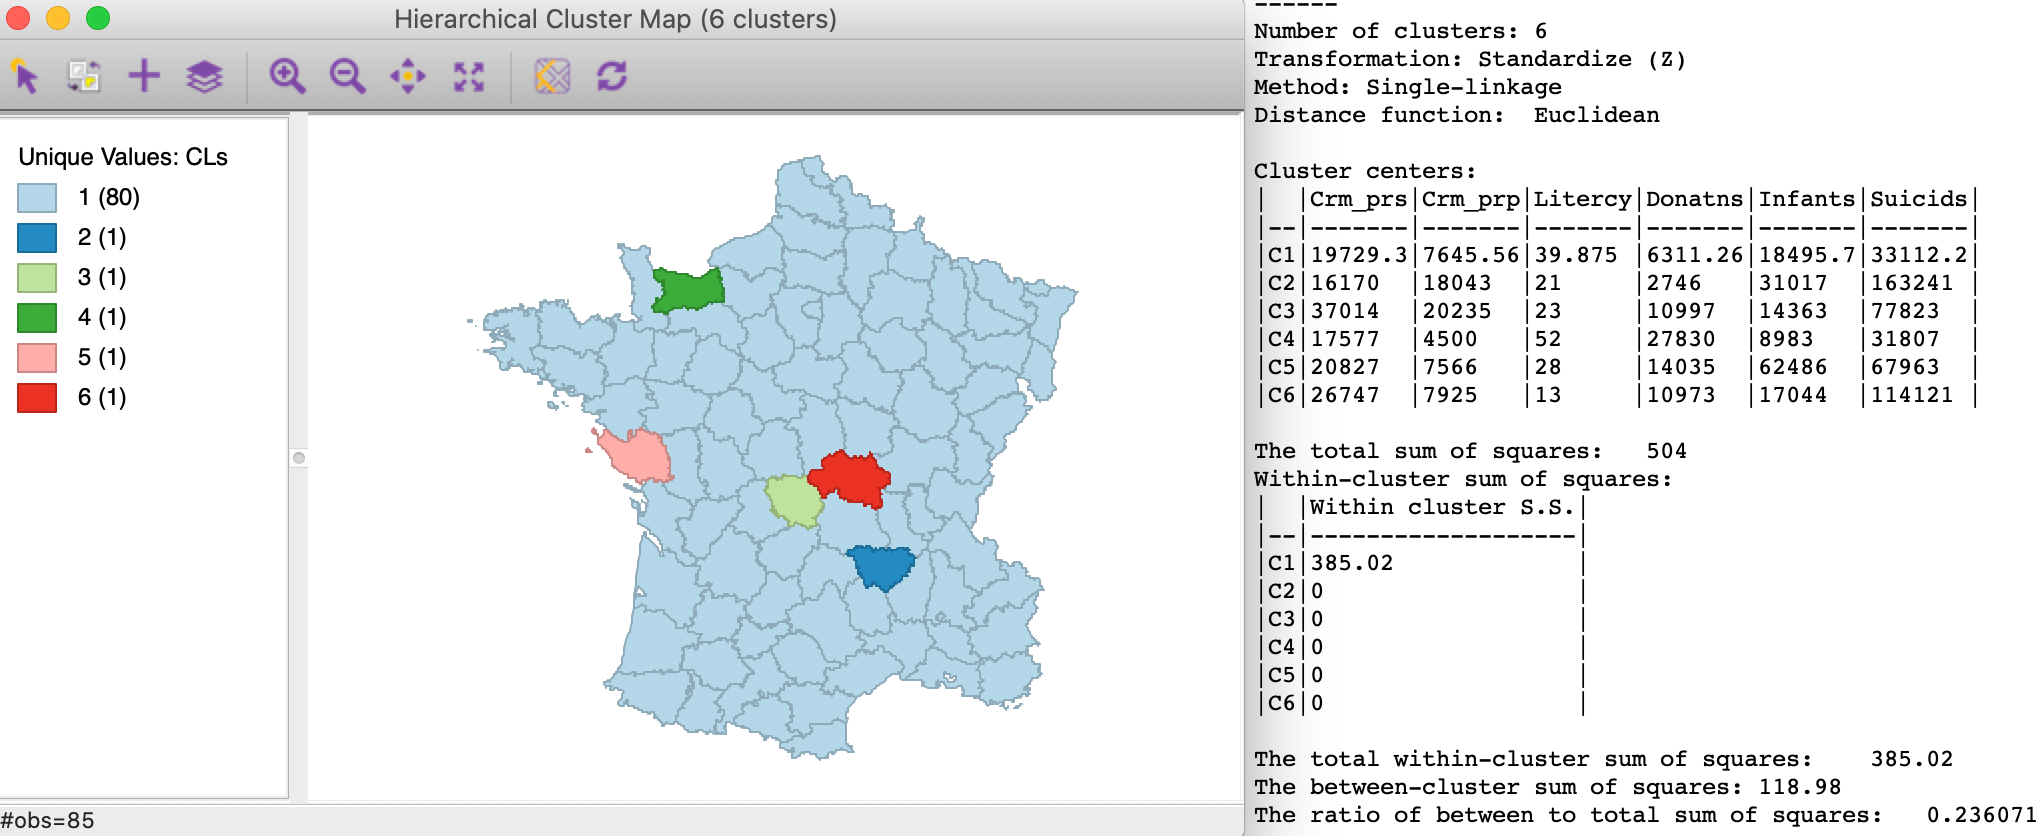
Task: Click the C2 Suicids value 163241
Action: coord(1911,283)
